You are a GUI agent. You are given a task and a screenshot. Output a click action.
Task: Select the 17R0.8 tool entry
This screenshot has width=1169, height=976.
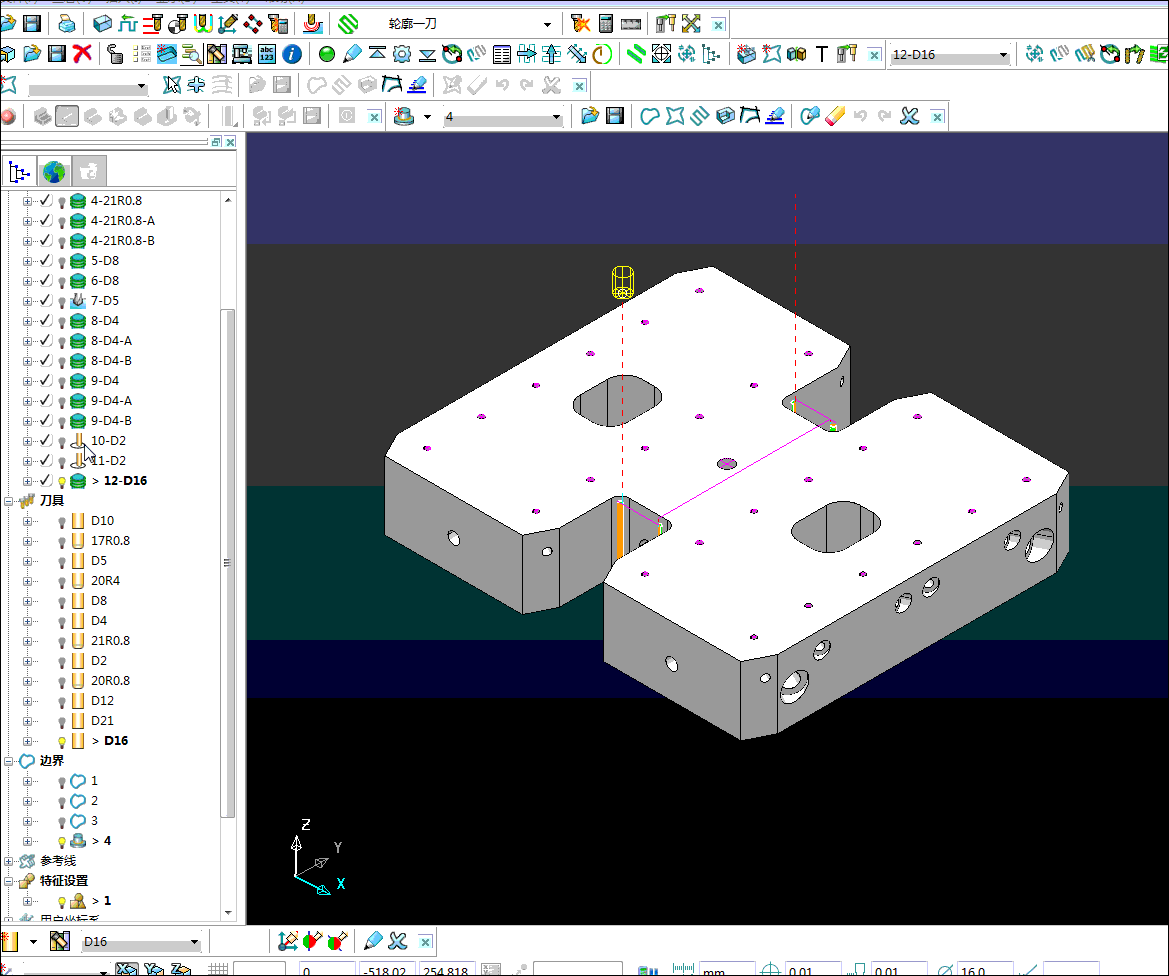110,541
